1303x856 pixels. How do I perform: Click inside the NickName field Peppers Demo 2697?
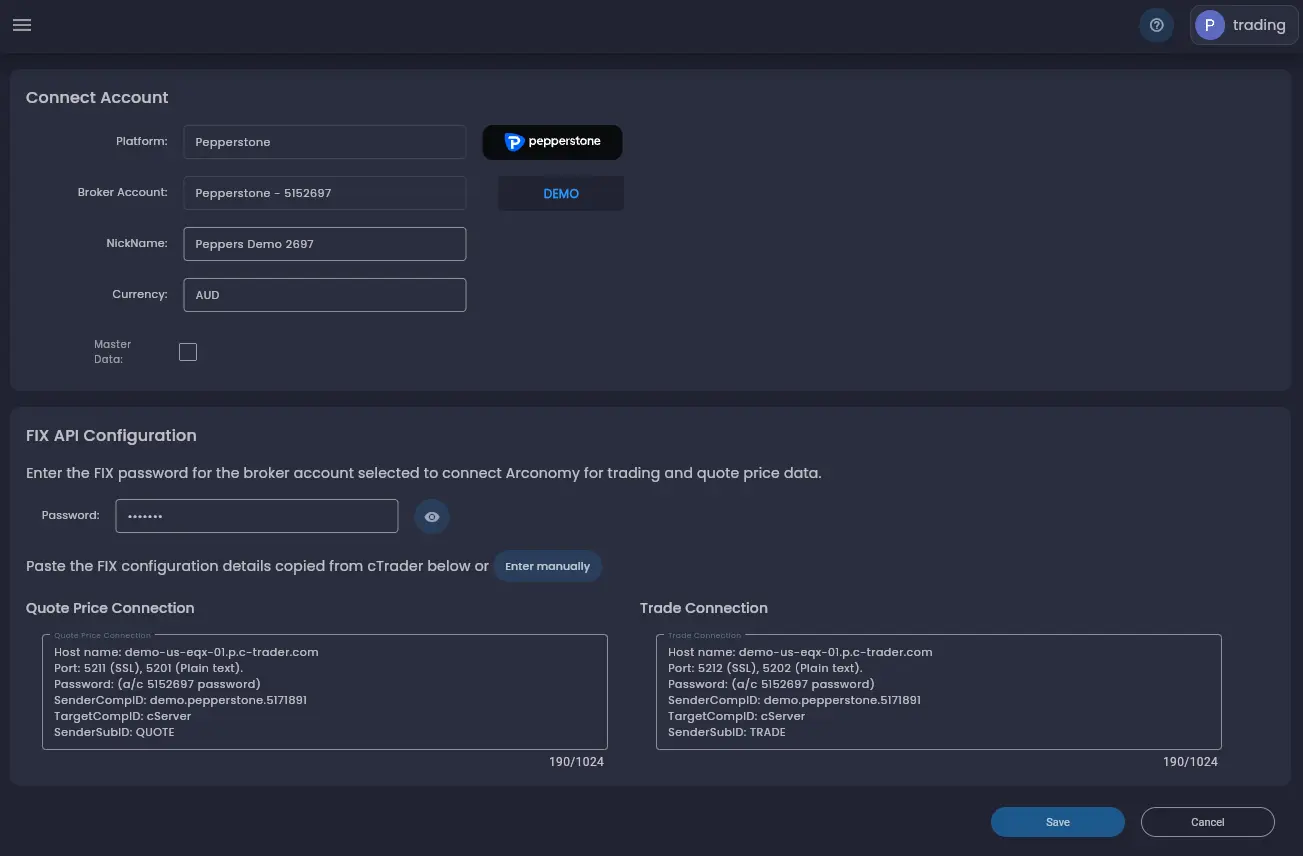(324, 243)
